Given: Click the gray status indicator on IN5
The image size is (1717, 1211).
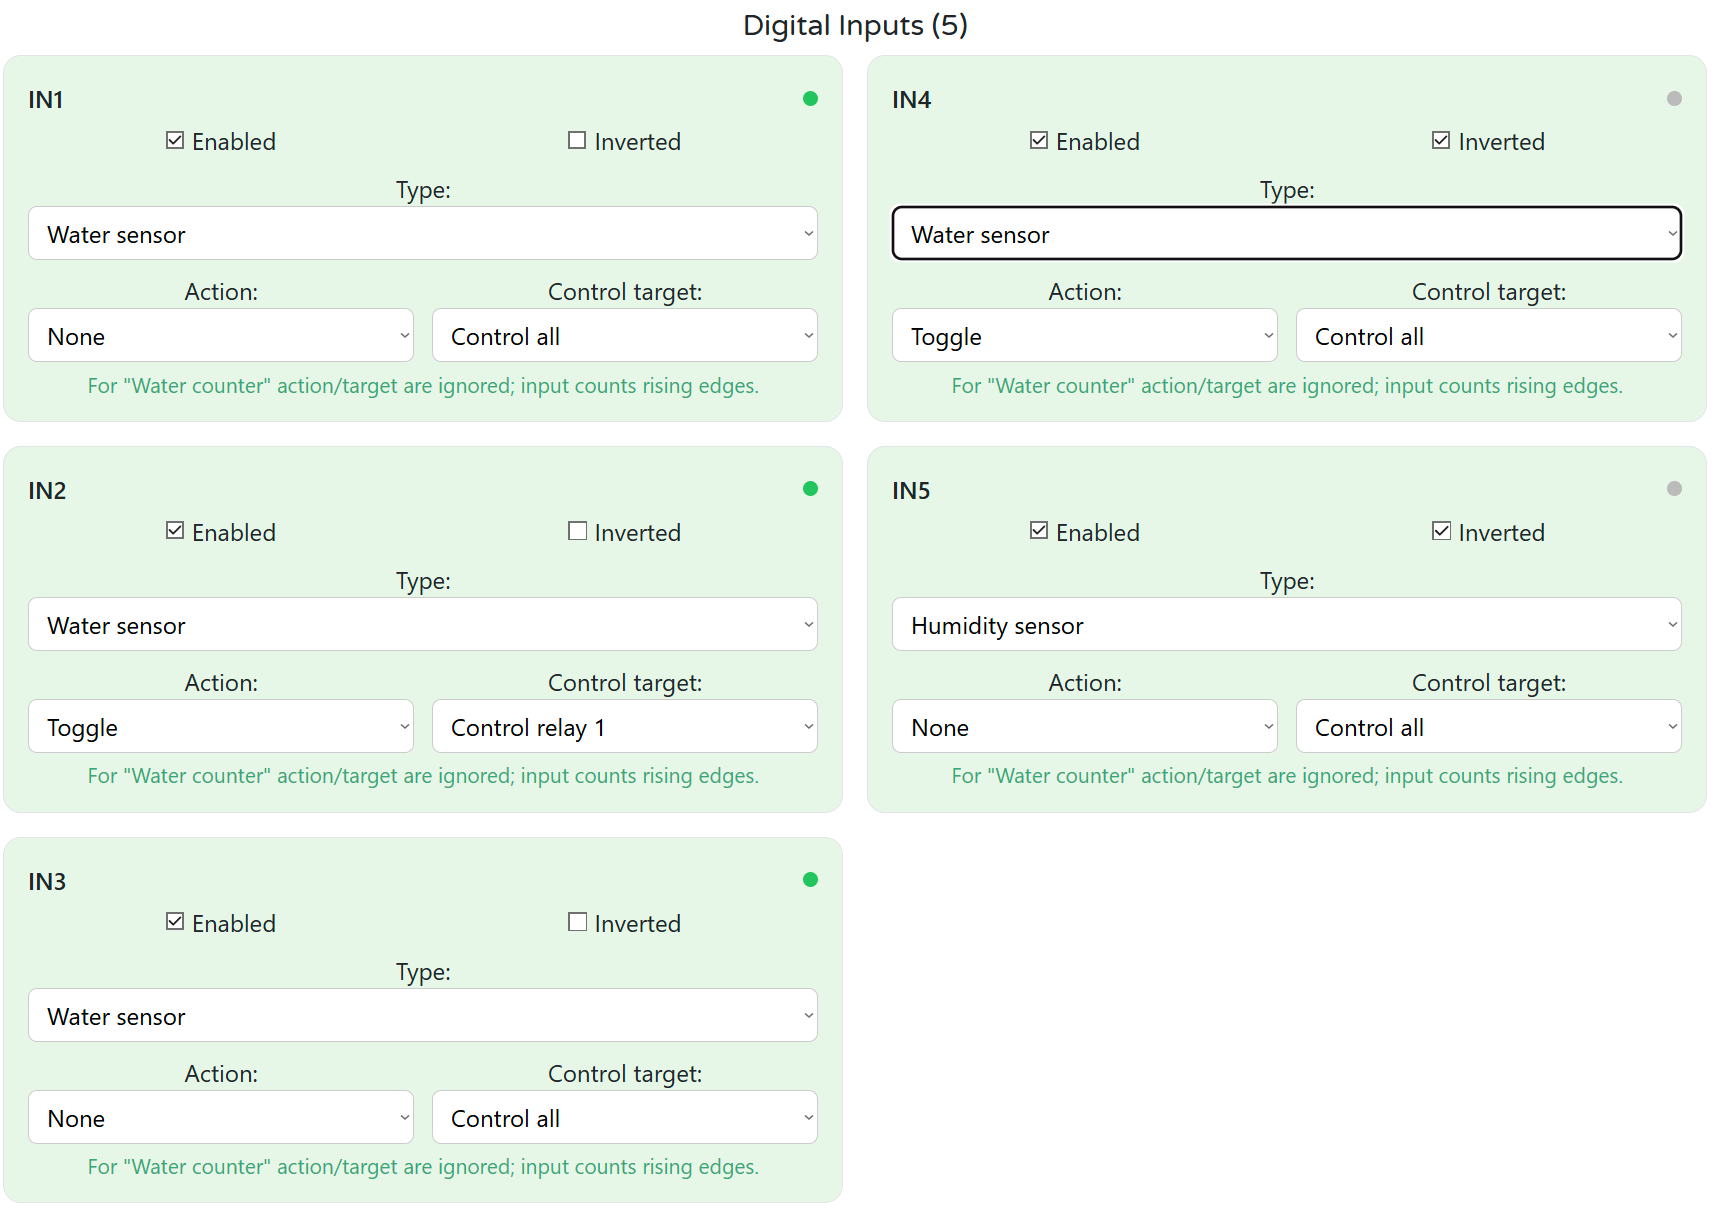Looking at the screenshot, I should coord(1673,489).
